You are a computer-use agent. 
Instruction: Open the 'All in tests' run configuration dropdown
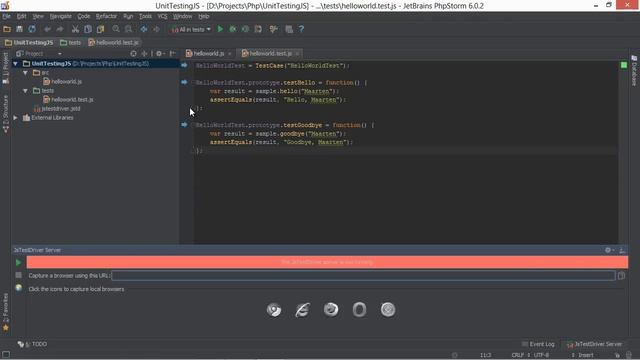coord(191,29)
